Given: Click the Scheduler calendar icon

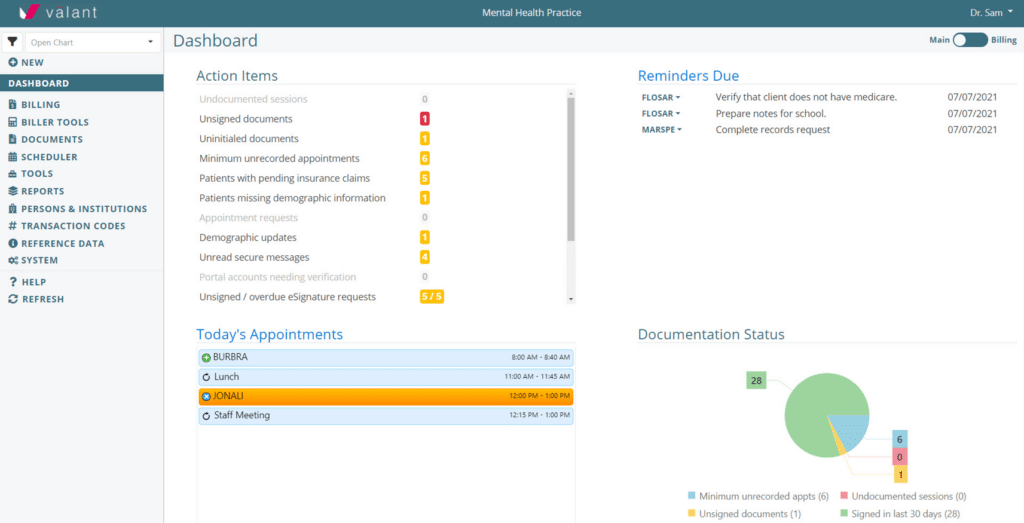Looking at the screenshot, I should tap(12, 157).
